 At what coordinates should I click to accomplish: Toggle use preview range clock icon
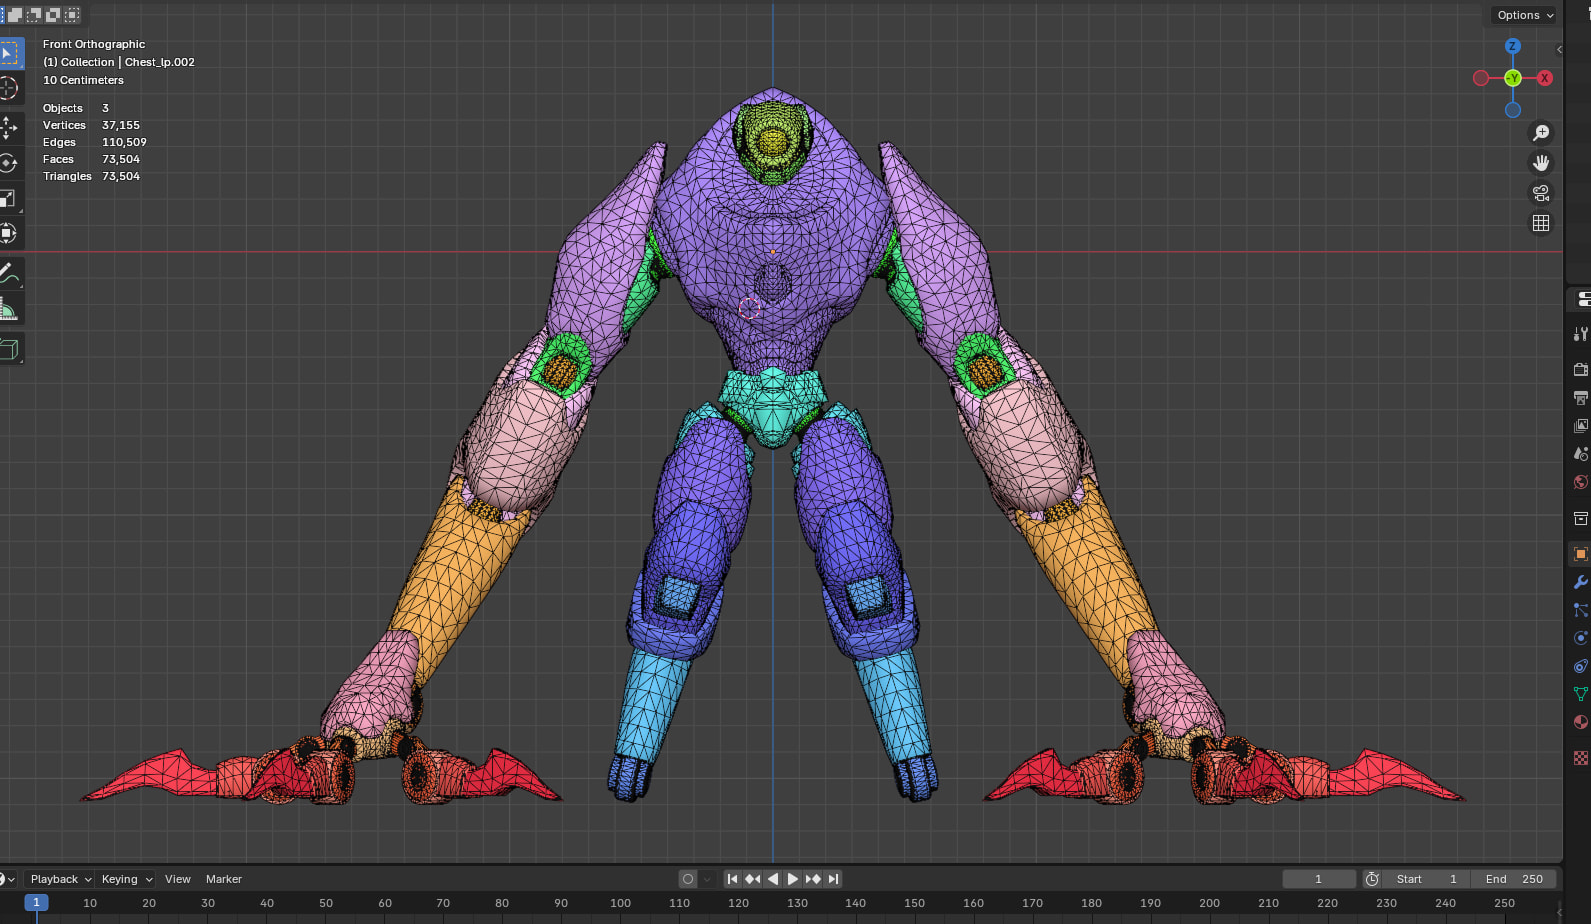point(1372,879)
